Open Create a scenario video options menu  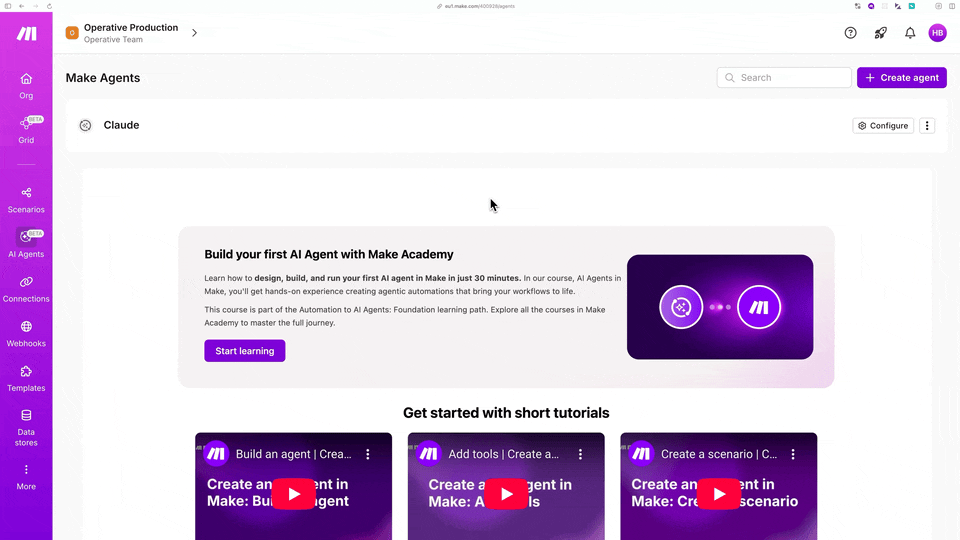pos(793,454)
